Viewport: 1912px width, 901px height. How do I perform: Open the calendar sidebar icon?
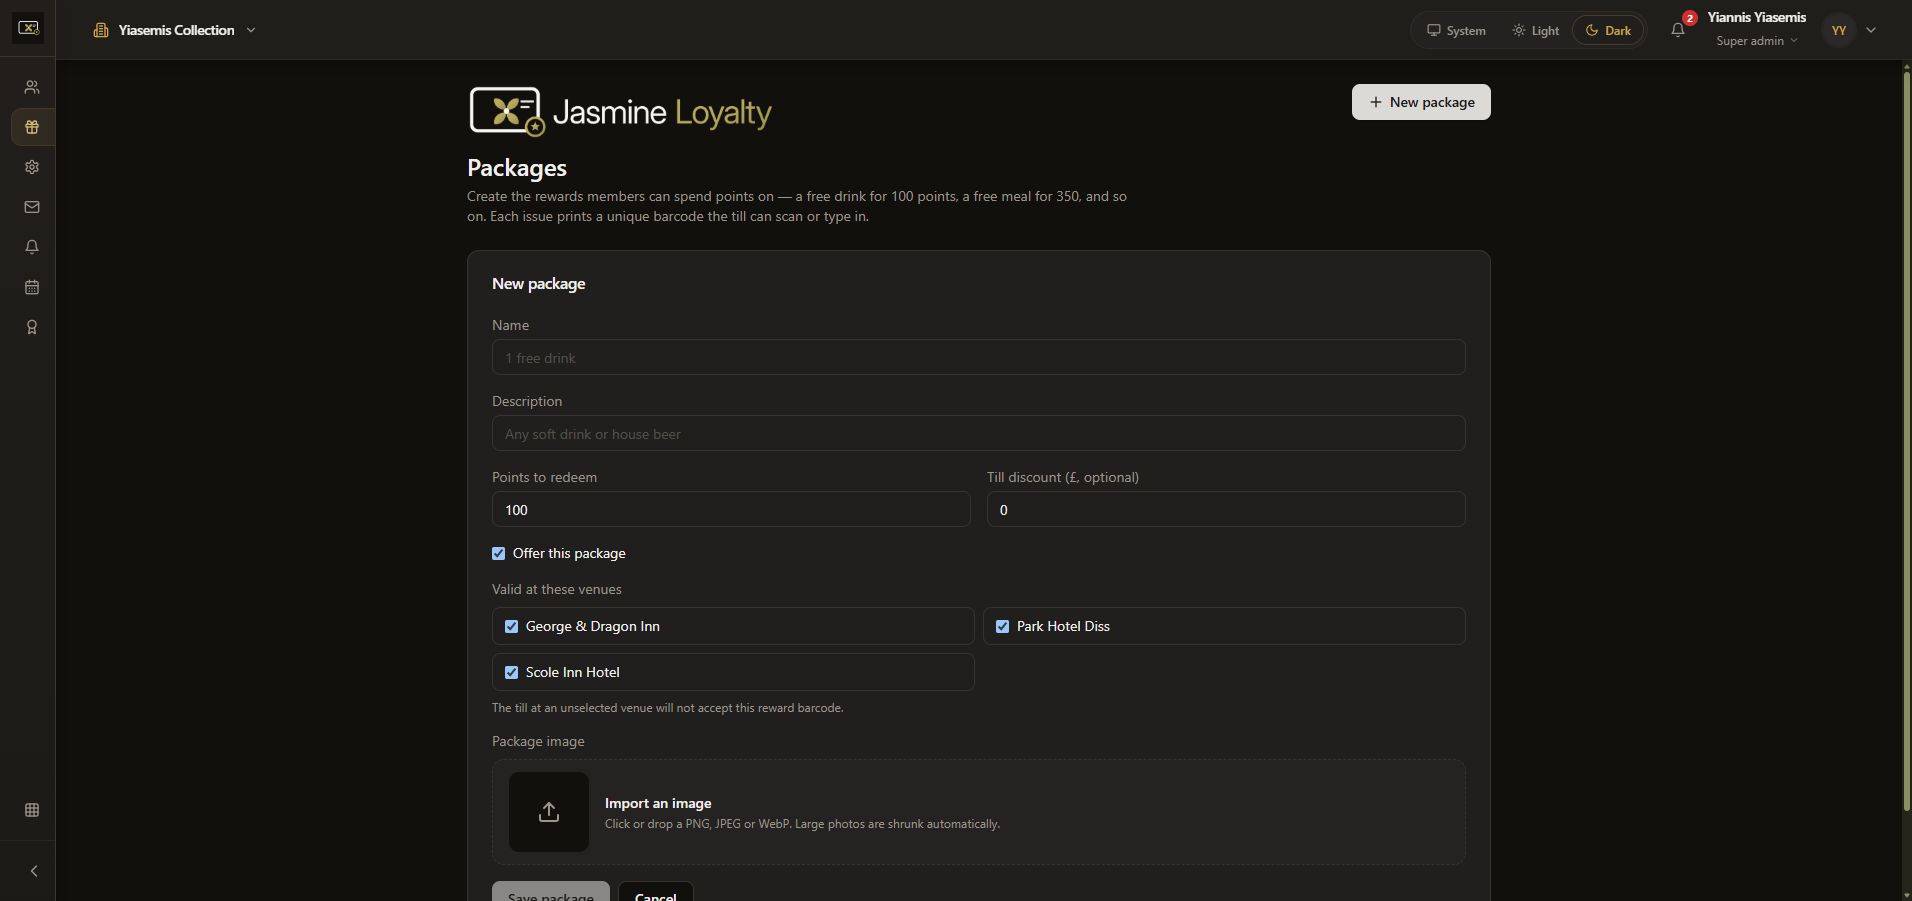tap(32, 287)
